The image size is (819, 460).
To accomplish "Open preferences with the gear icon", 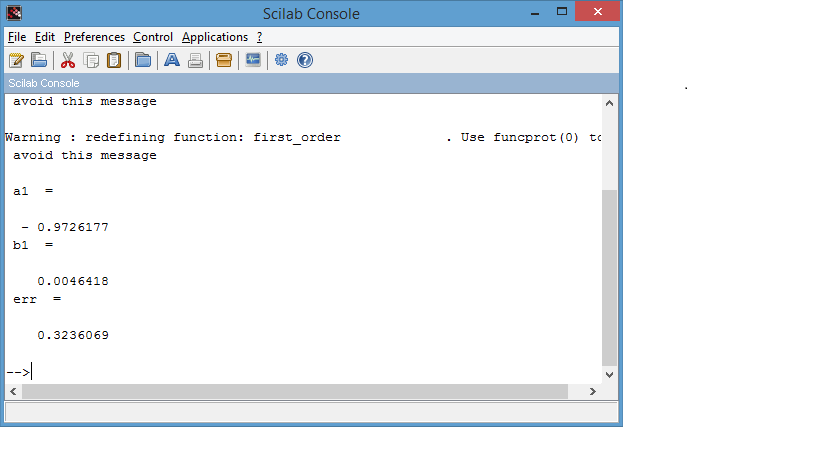I will 281,60.
